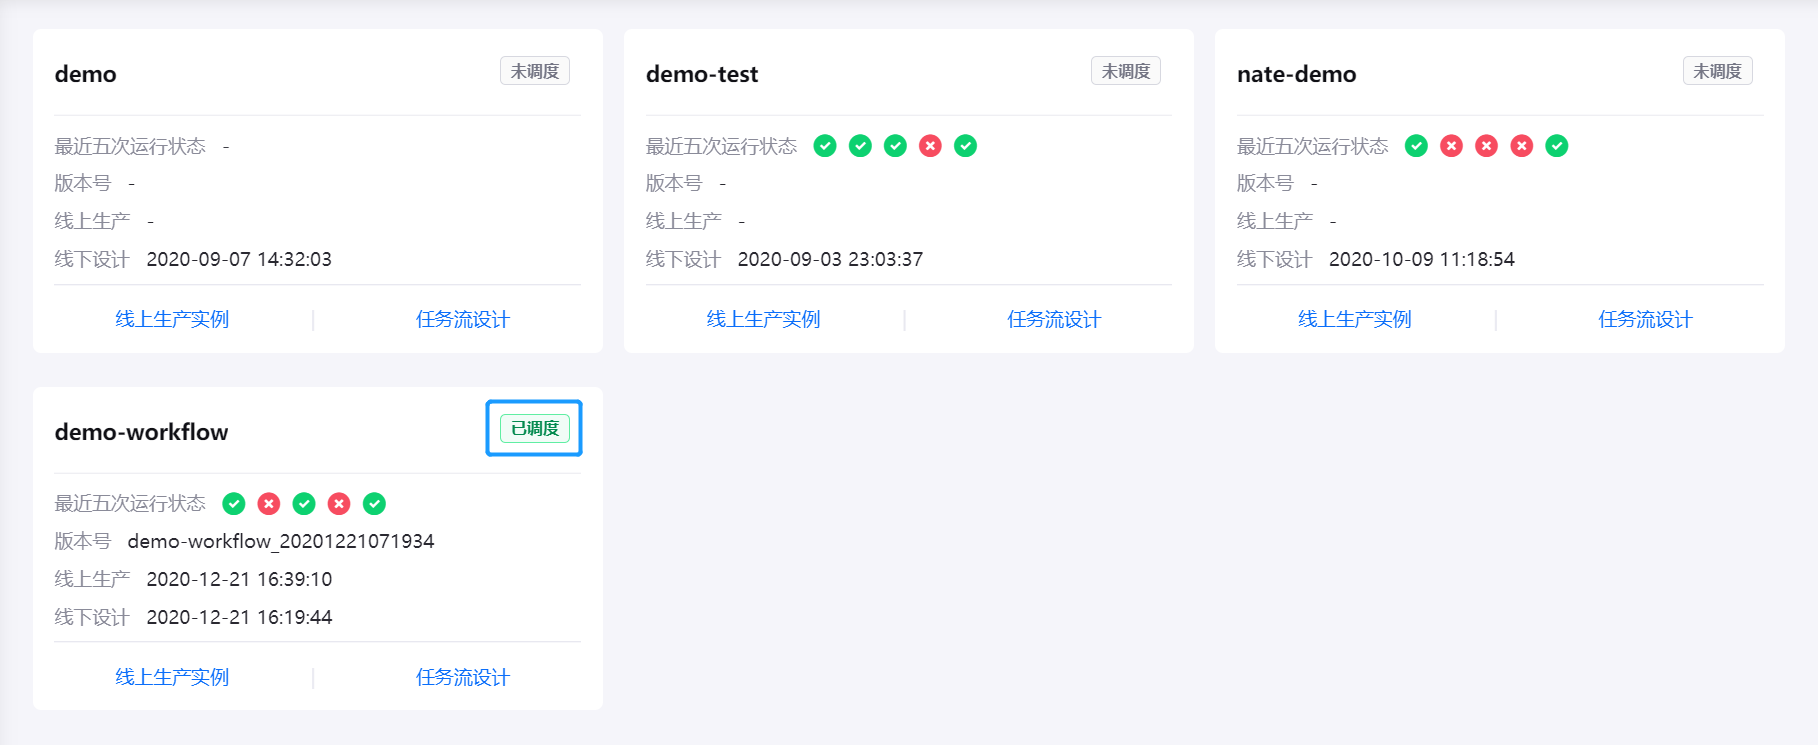Image resolution: width=1818 pixels, height=745 pixels.
Task: Click the failed run icon in demo-test card
Action: [930, 146]
